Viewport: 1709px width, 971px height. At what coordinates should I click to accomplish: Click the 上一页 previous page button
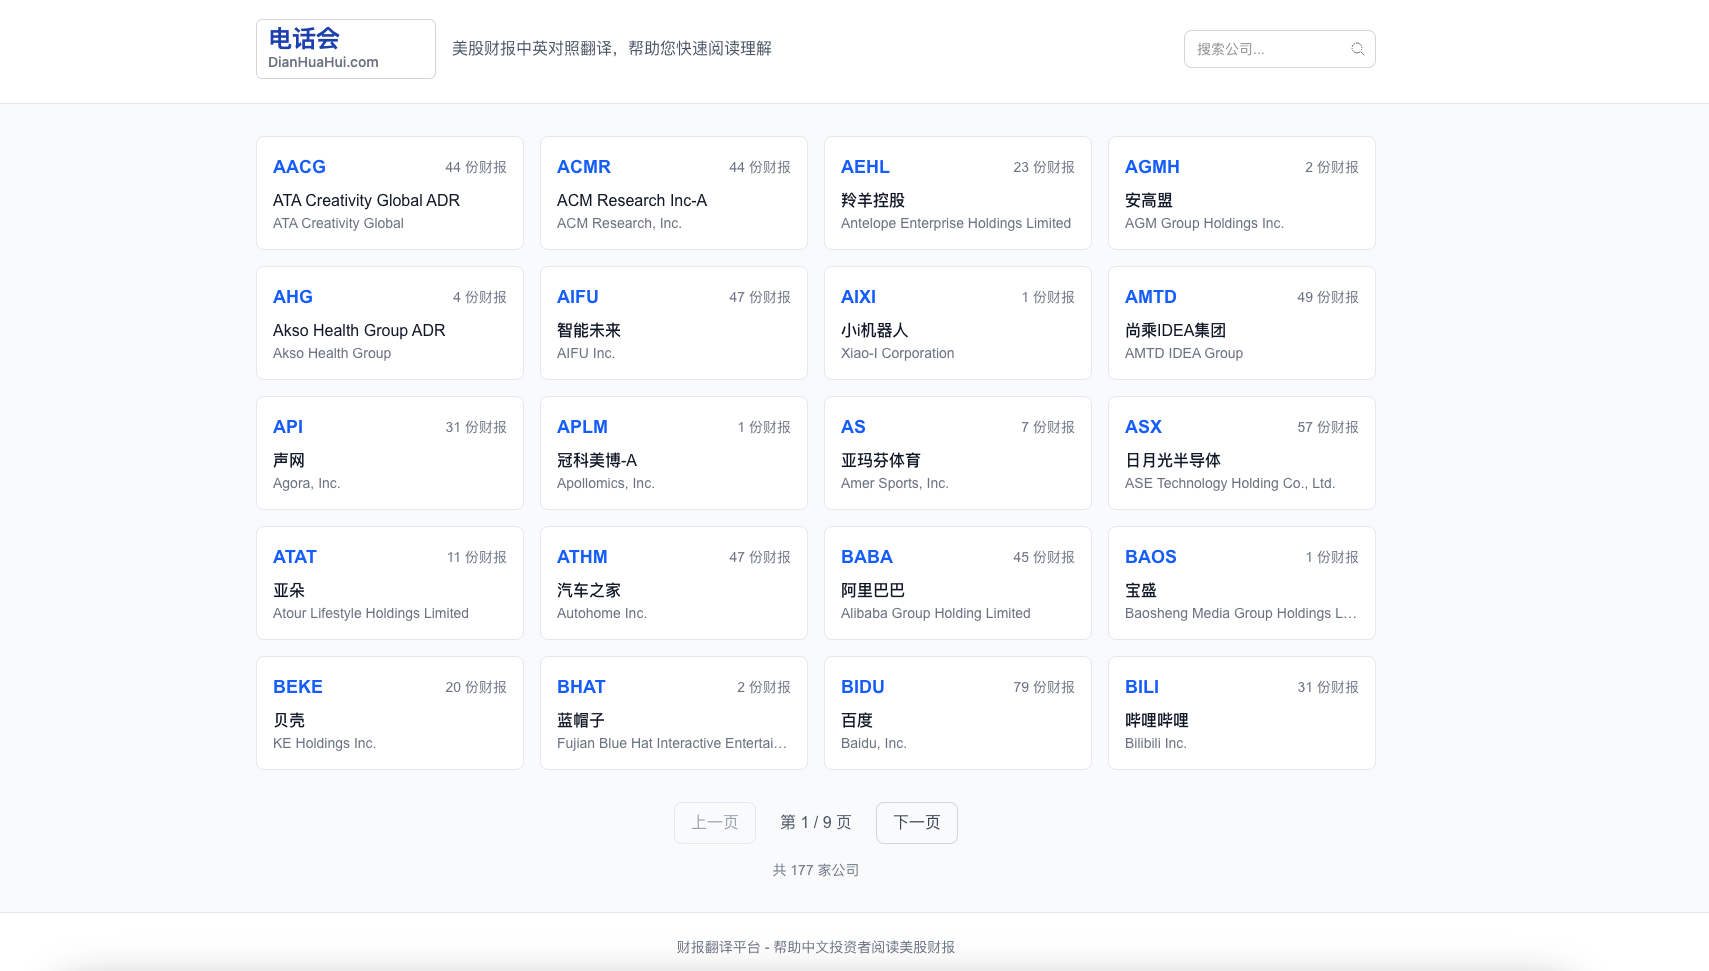point(714,822)
